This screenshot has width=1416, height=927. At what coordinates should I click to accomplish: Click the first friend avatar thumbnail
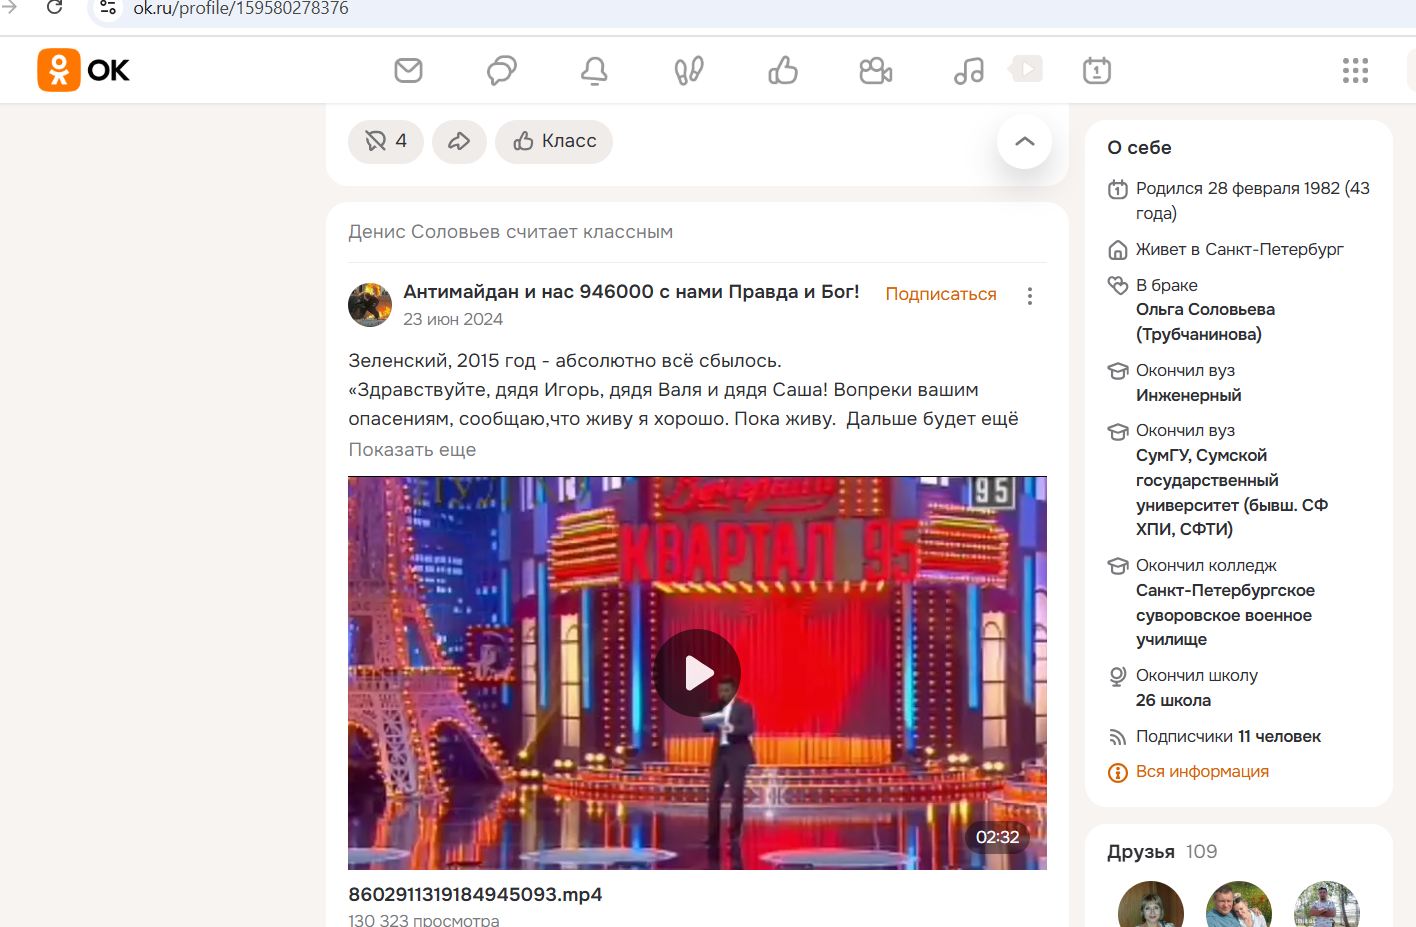[1151, 904]
